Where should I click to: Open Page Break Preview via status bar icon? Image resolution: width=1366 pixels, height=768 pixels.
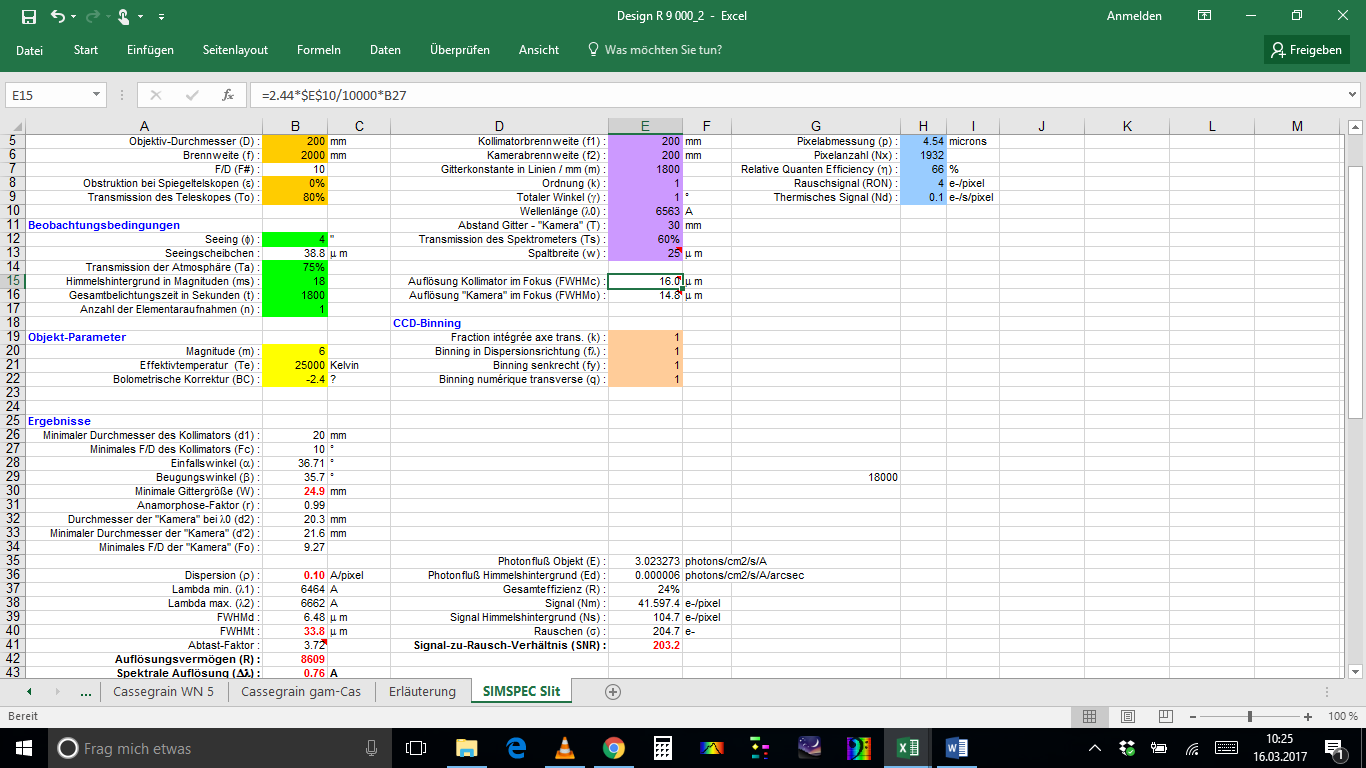point(1164,716)
